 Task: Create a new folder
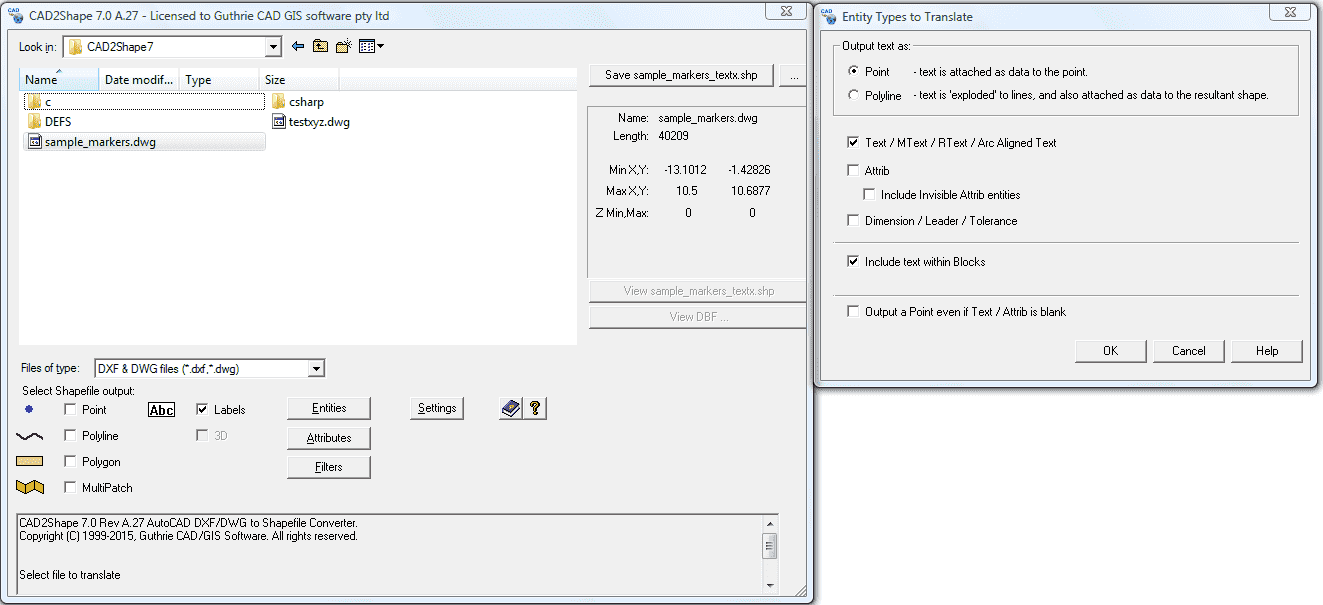click(344, 46)
